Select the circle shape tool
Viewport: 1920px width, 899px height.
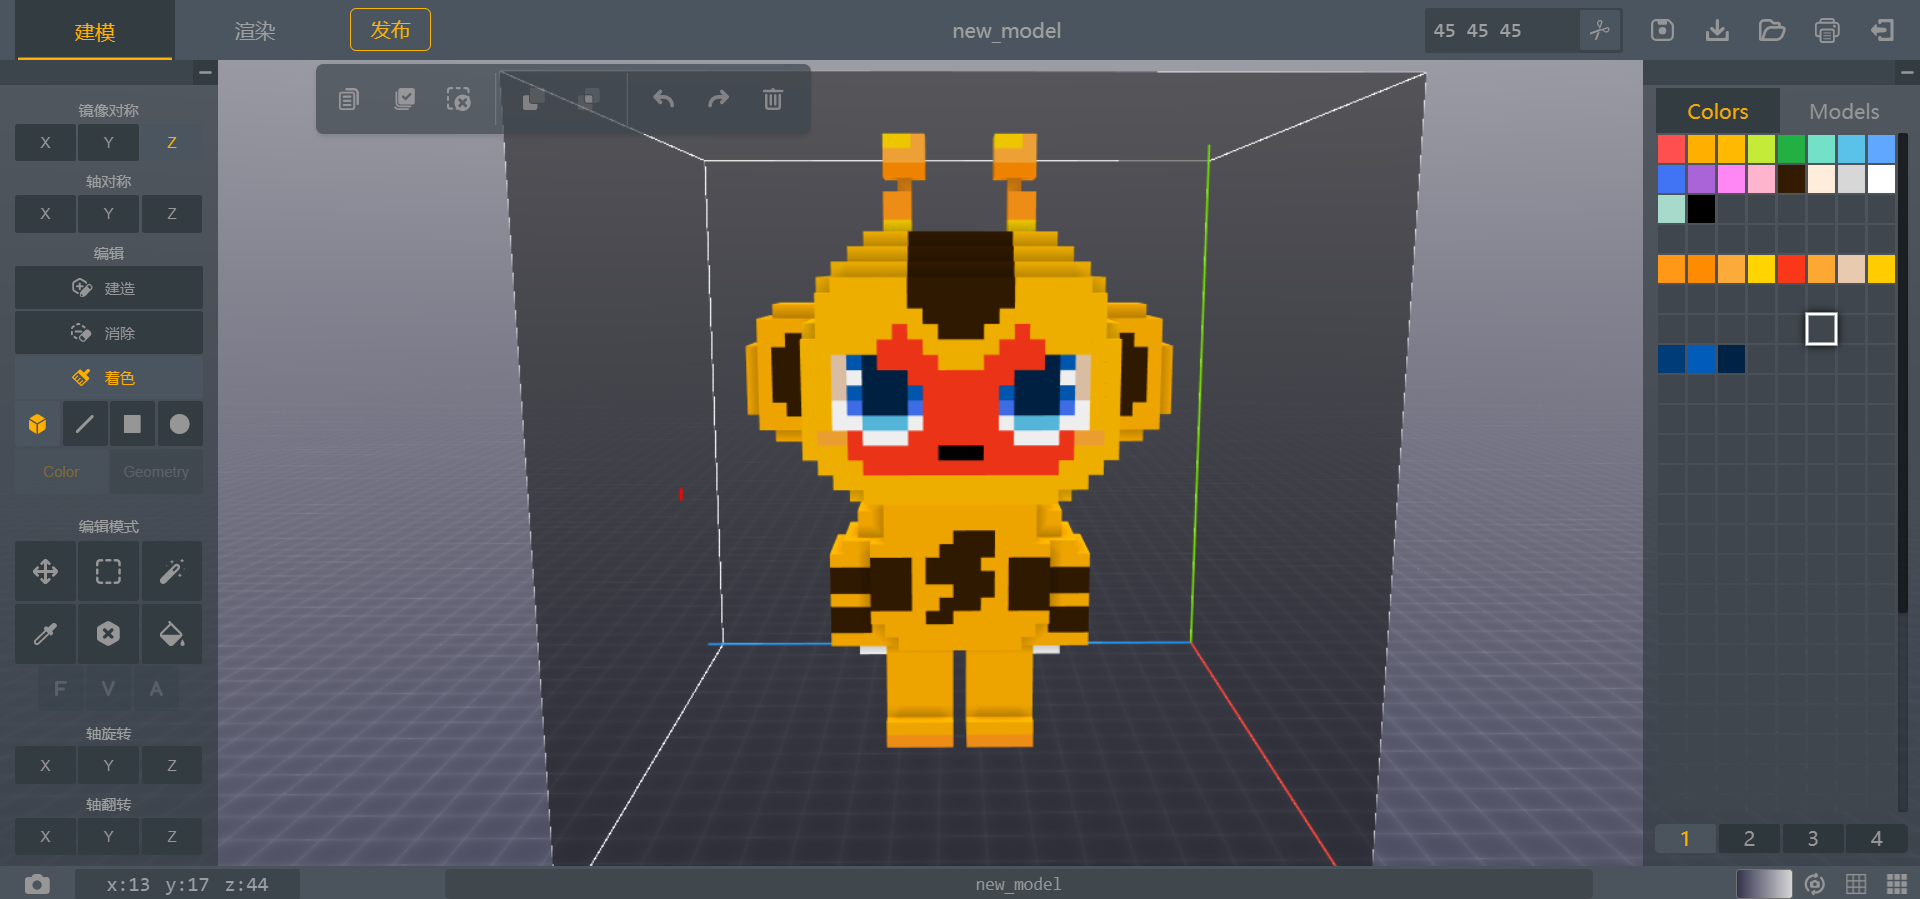click(180, 424)
